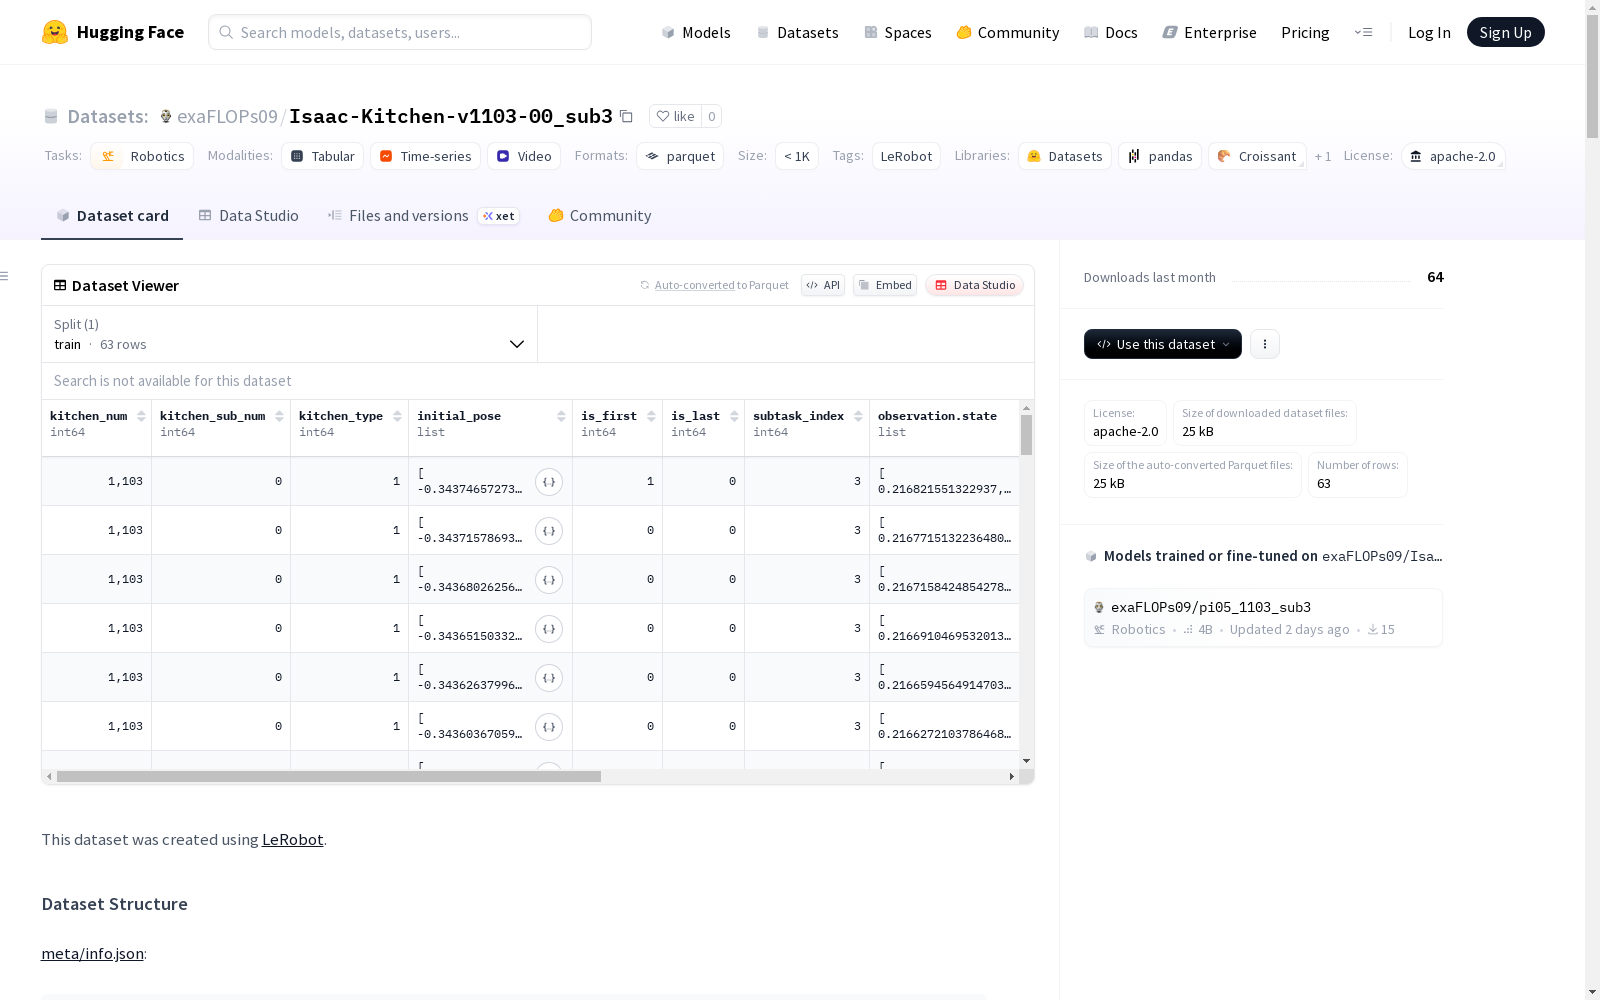The image size is (1600, 1000).
Task: Open the meta/info.json link
Action: pyautogui.click(x=92, y=953)
